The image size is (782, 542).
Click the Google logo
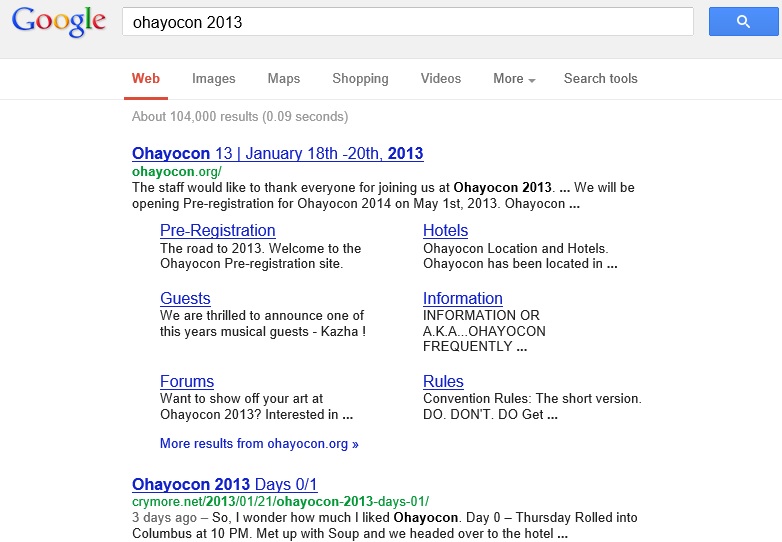coord(58,22)
